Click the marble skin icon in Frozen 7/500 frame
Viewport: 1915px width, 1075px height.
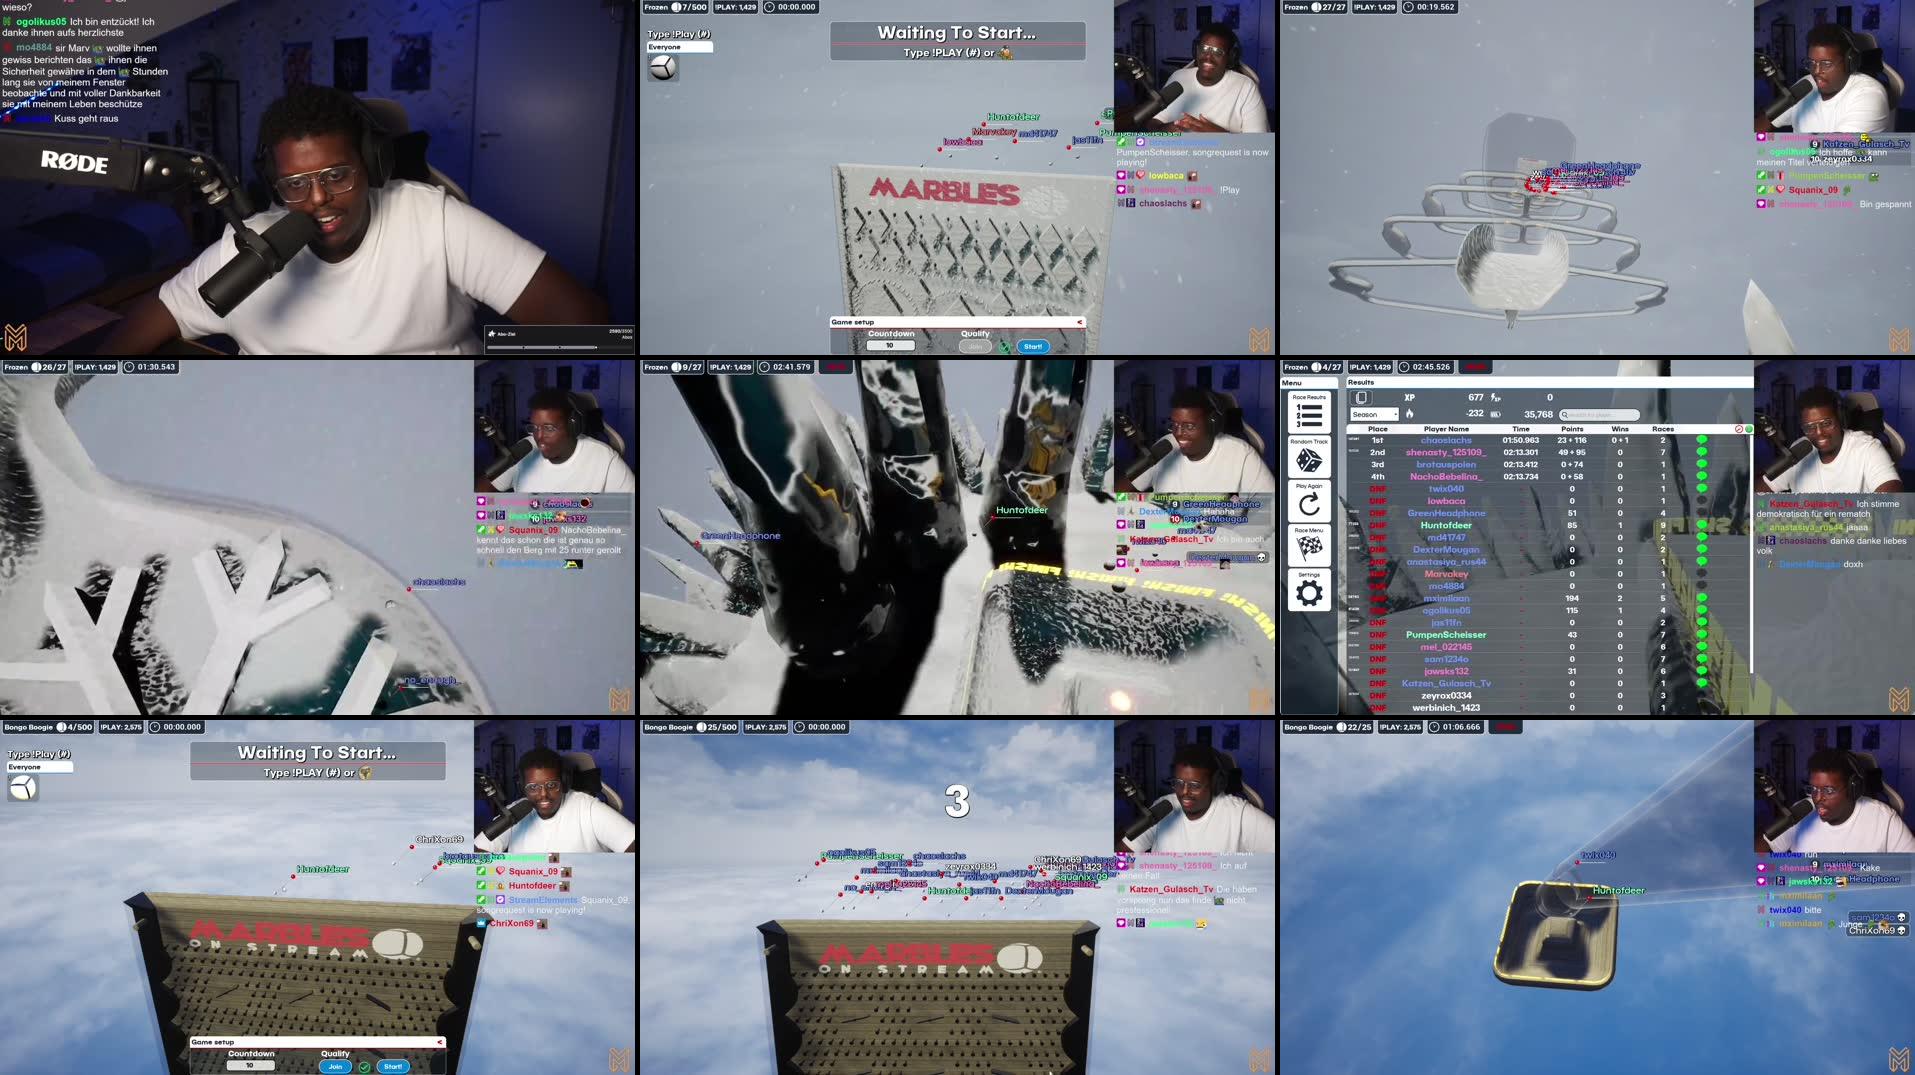663,67
